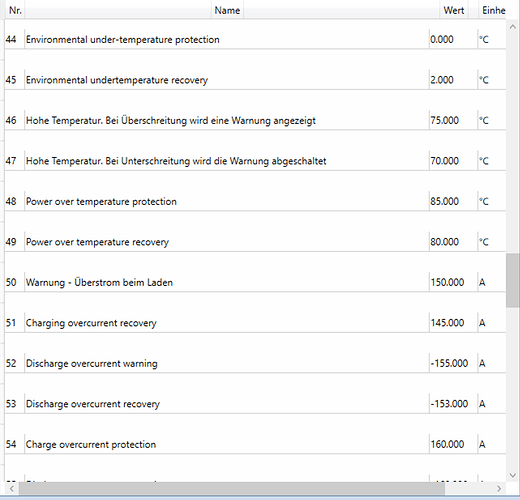This screenshot has height=500, width=520.
Task: Click the horizontal scrollbar right arrow
Action: (x=499, y=489)
